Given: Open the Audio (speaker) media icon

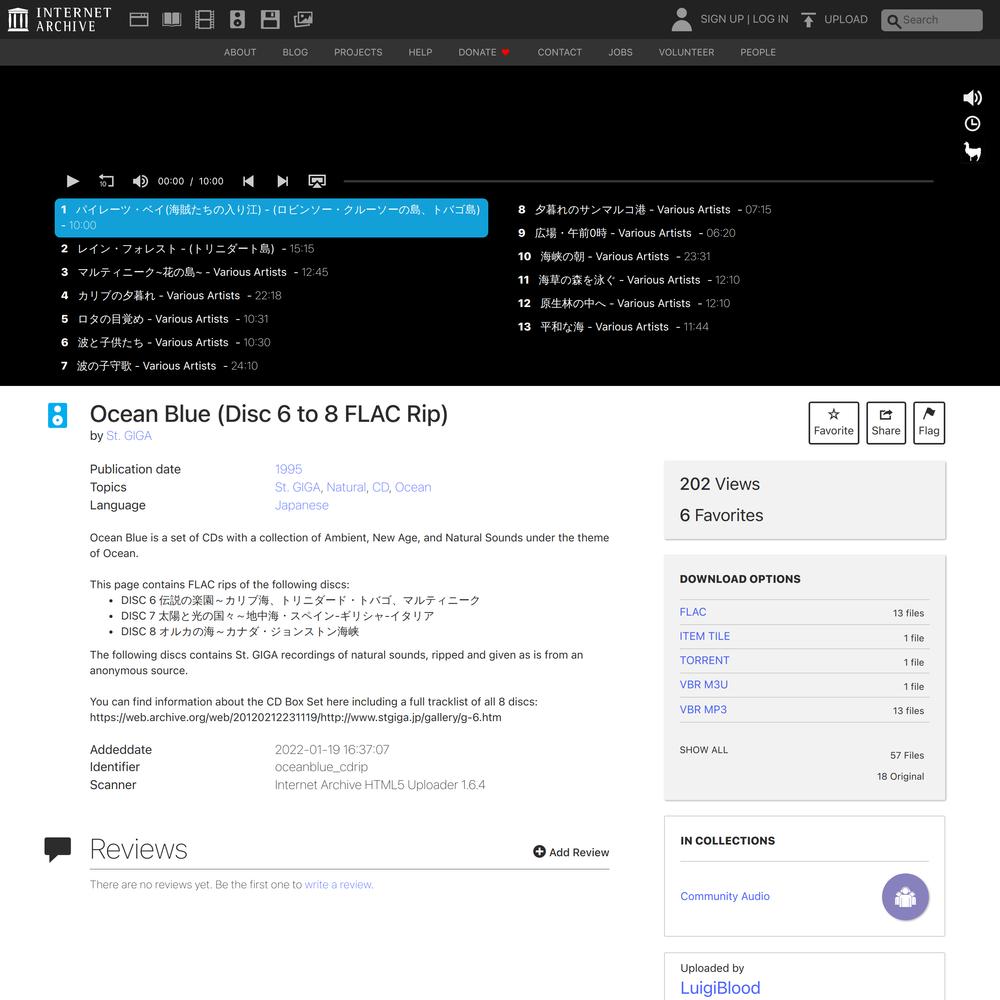Looking at the screenshot, I should click(237, 19).
